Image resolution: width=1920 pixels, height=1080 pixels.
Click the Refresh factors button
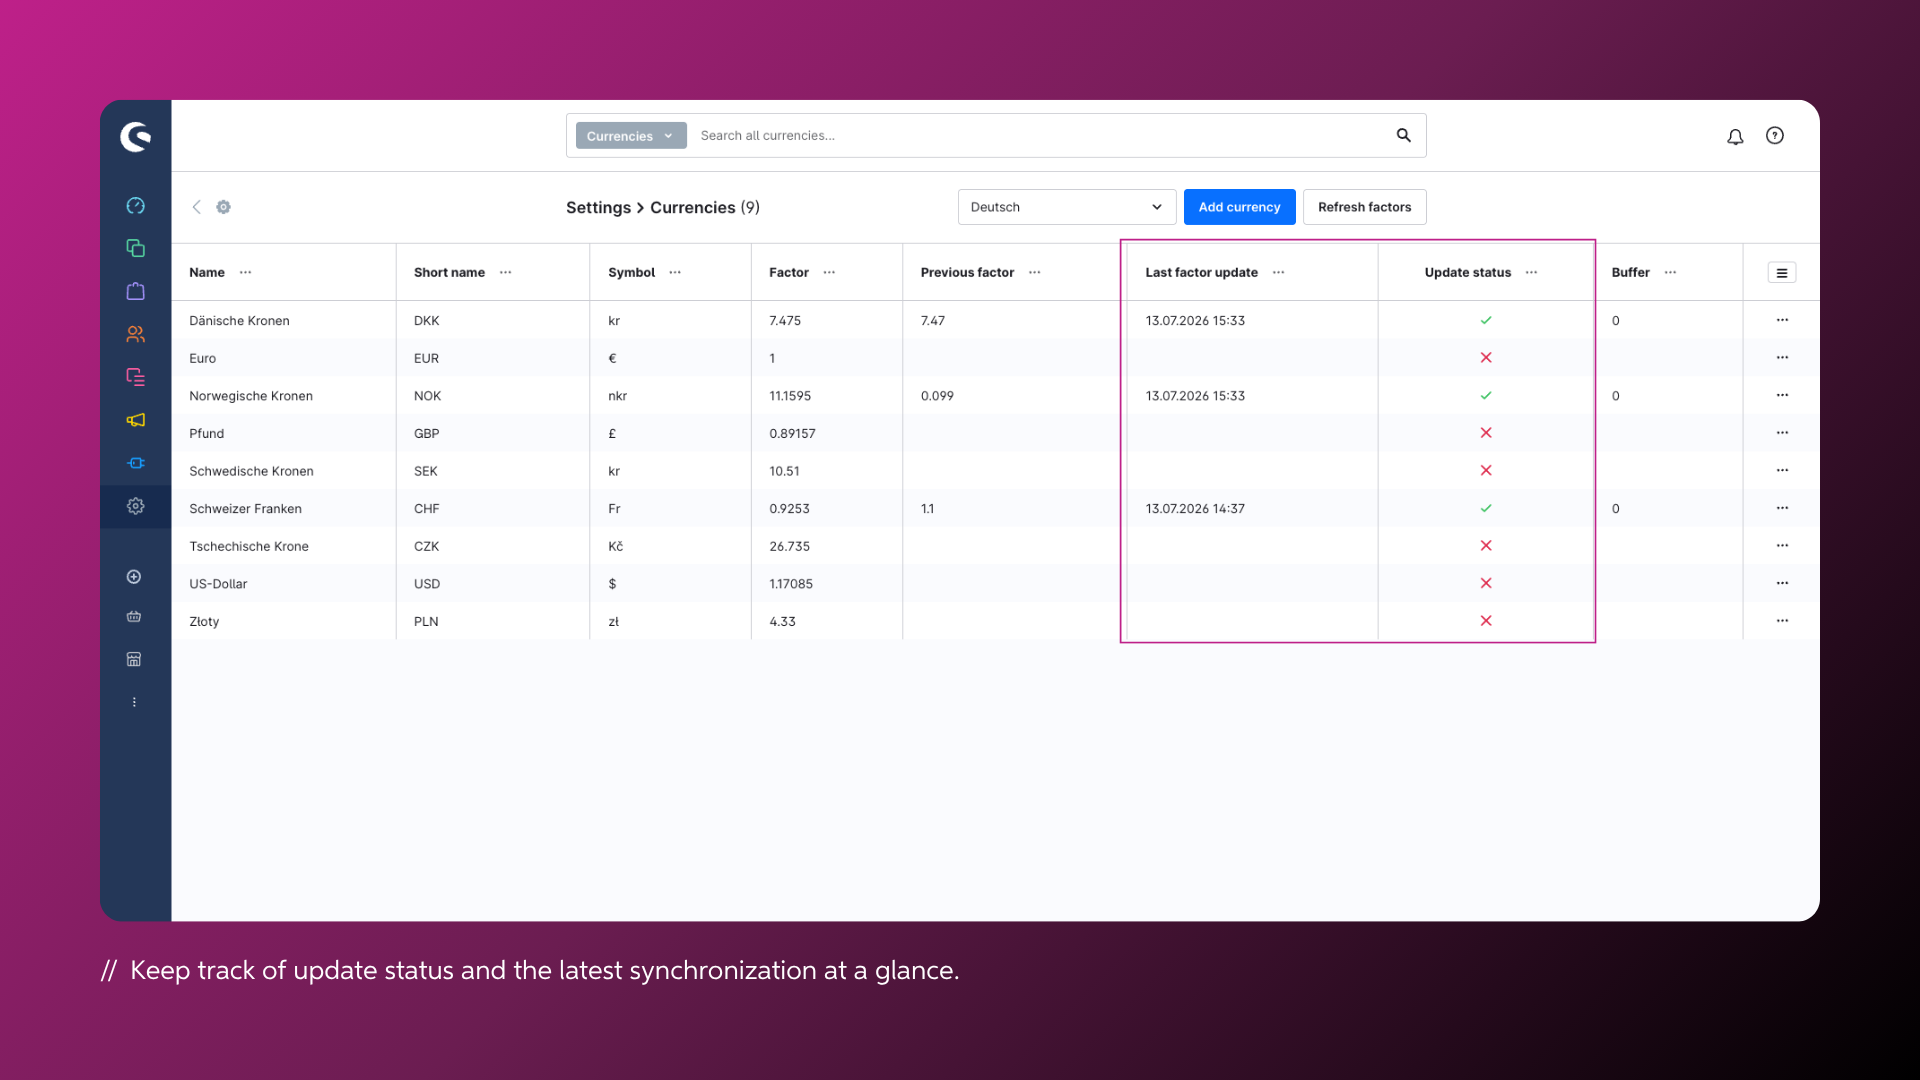click(1365, 207)
